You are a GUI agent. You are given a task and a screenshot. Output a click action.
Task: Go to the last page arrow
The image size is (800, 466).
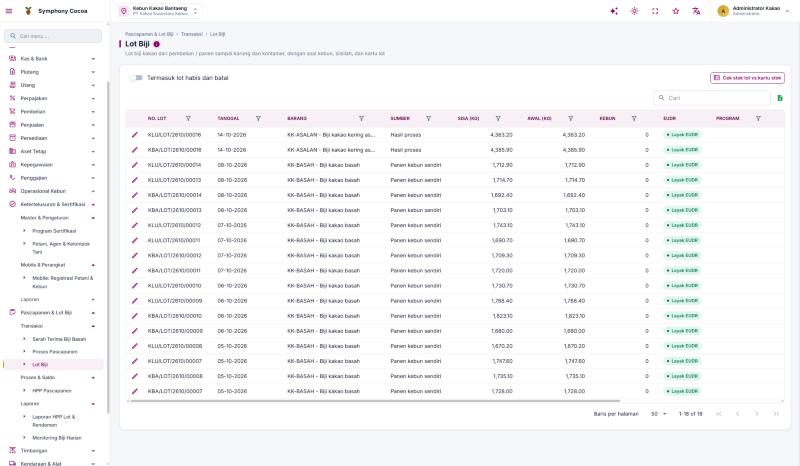[x=776, y=414]
